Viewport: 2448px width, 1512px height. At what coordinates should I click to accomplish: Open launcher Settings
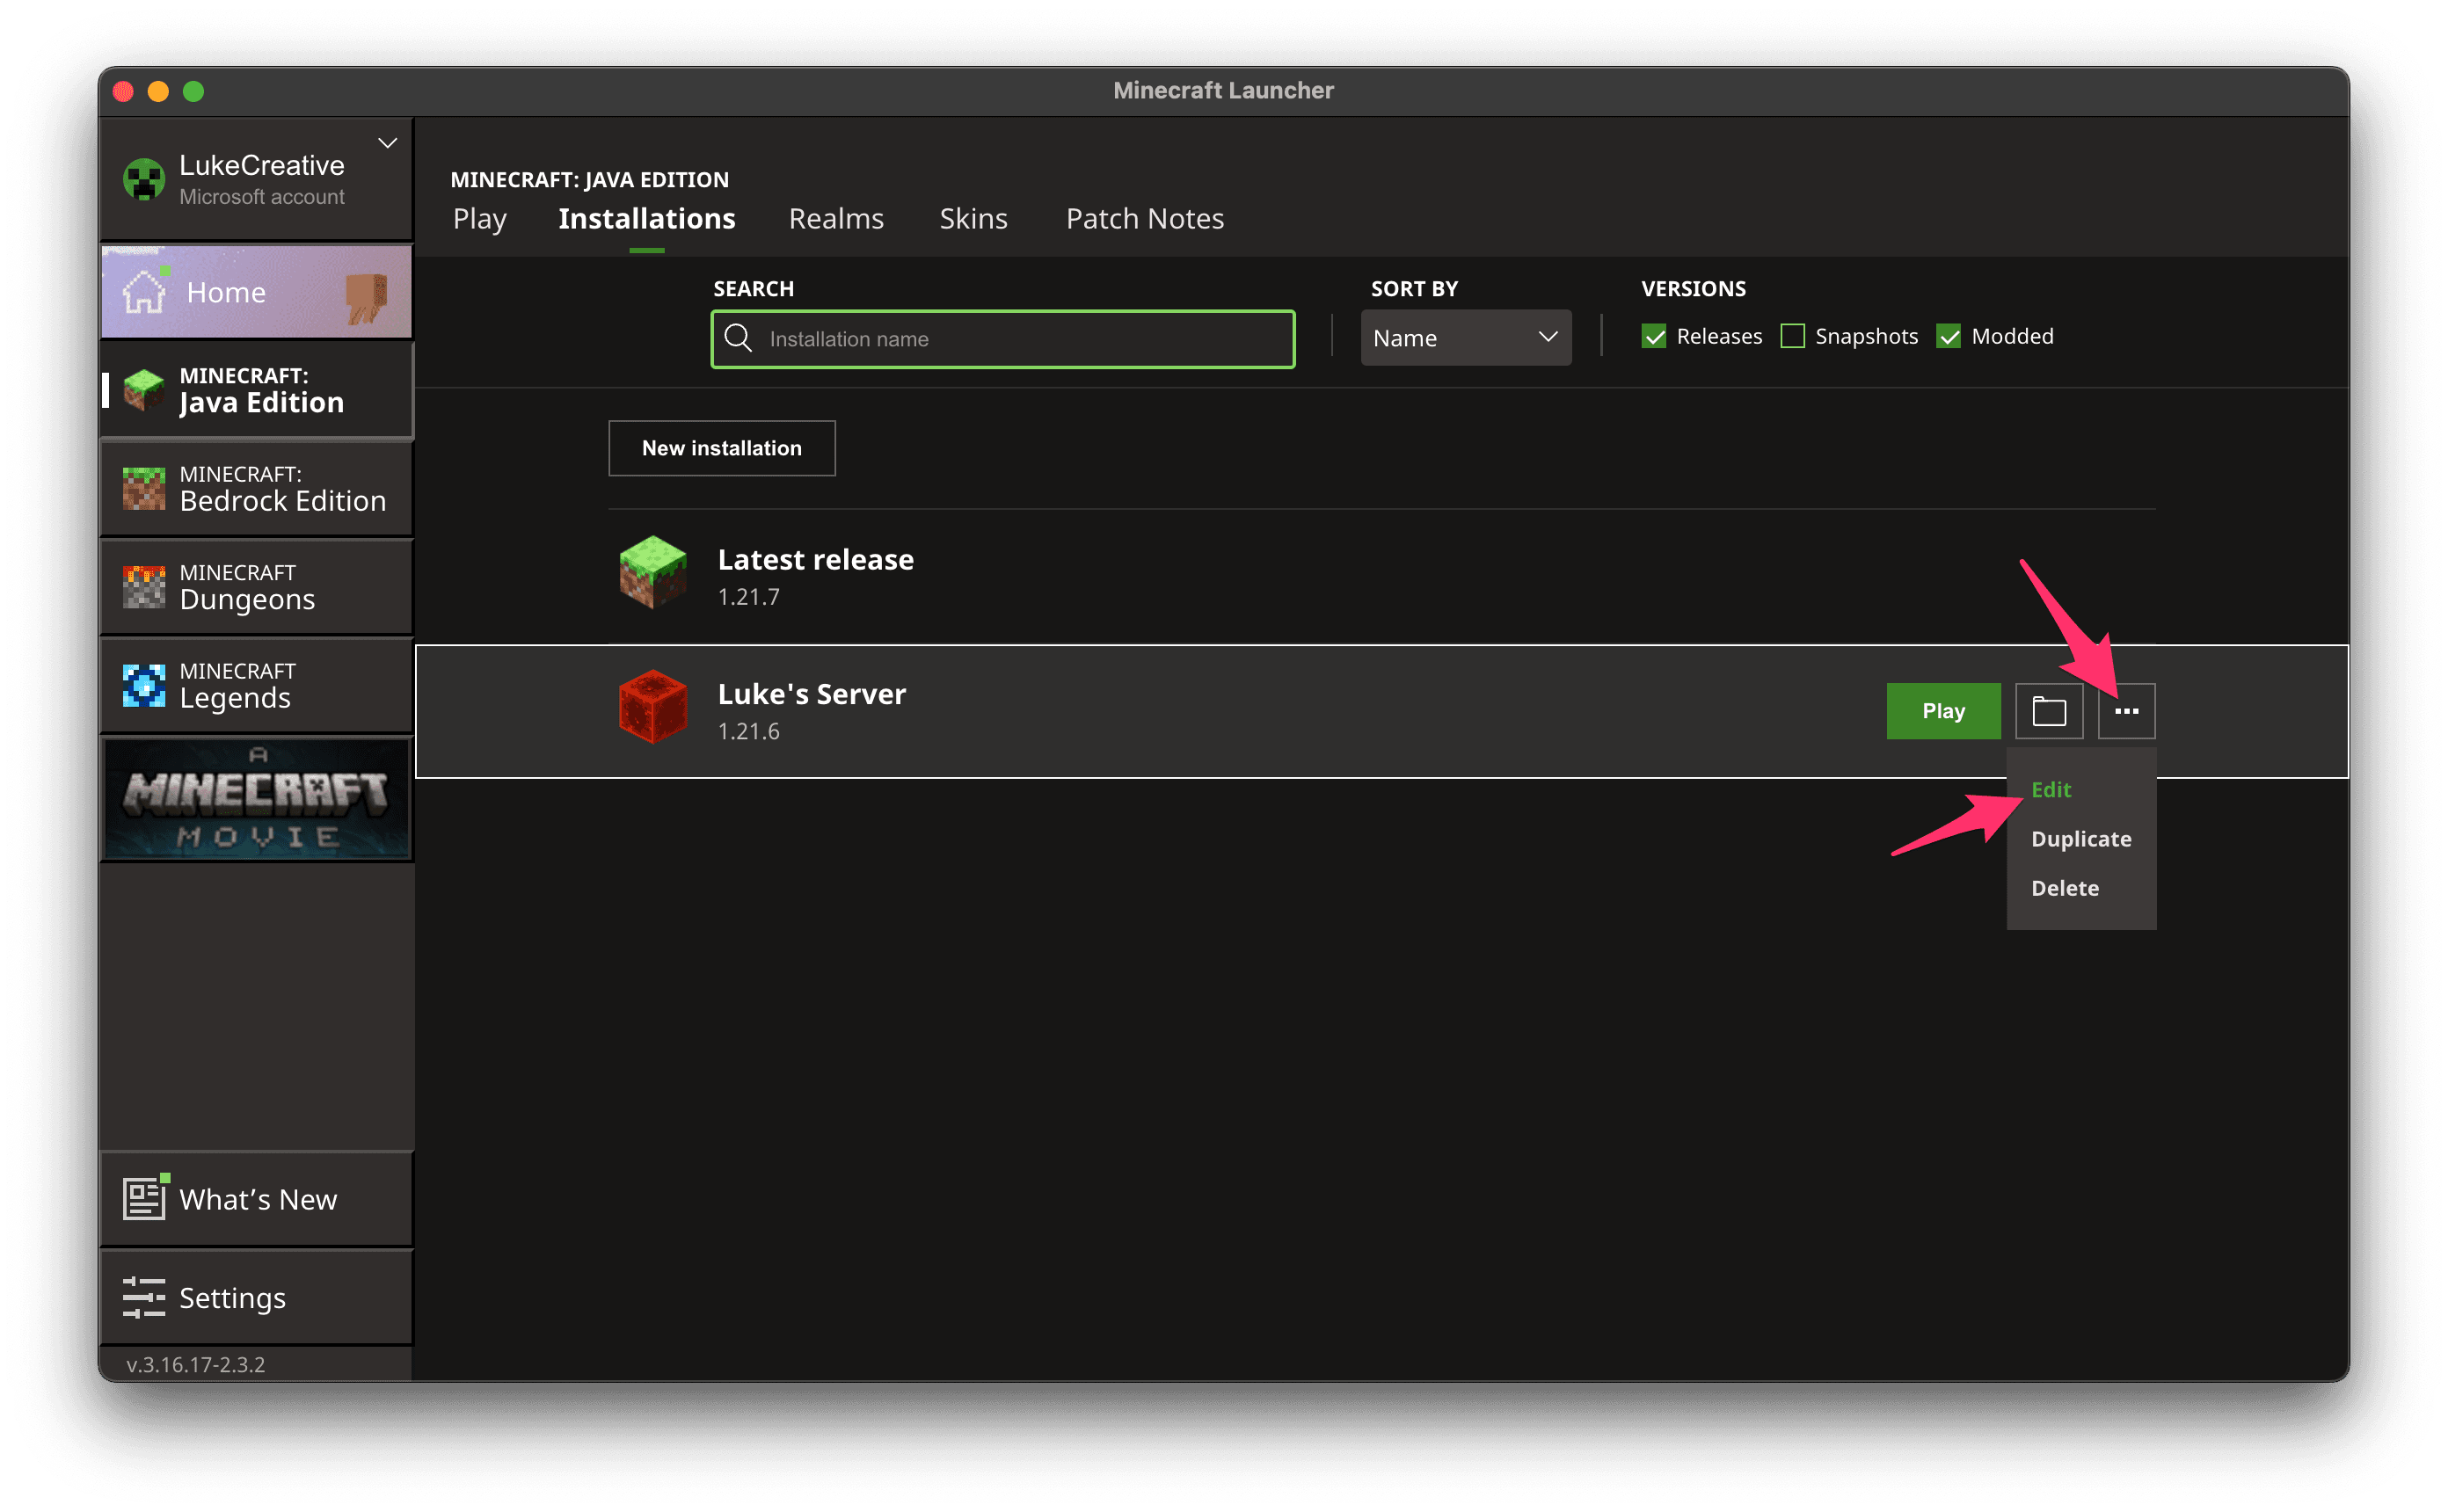(257, 1297)
